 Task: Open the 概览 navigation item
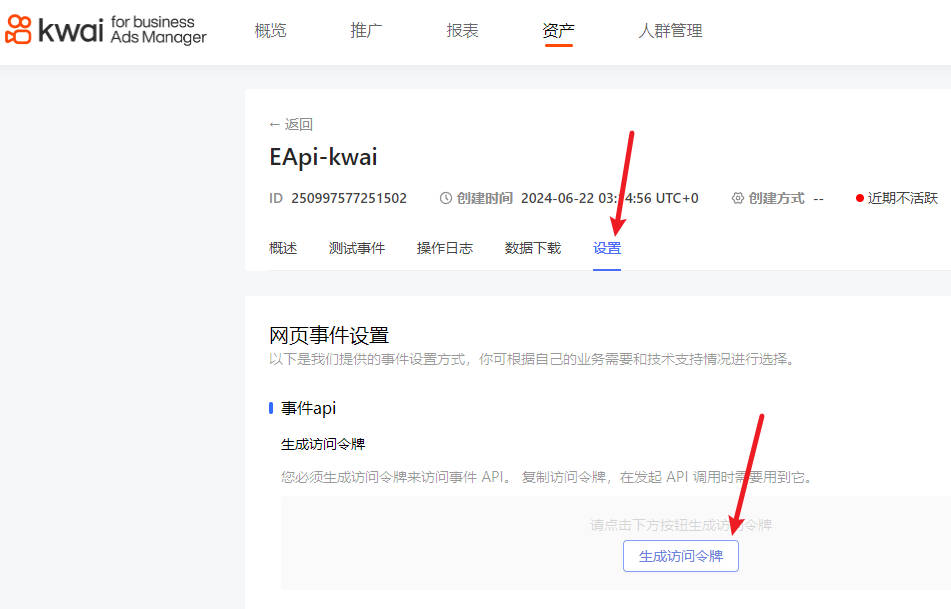(x=270, y=30)
